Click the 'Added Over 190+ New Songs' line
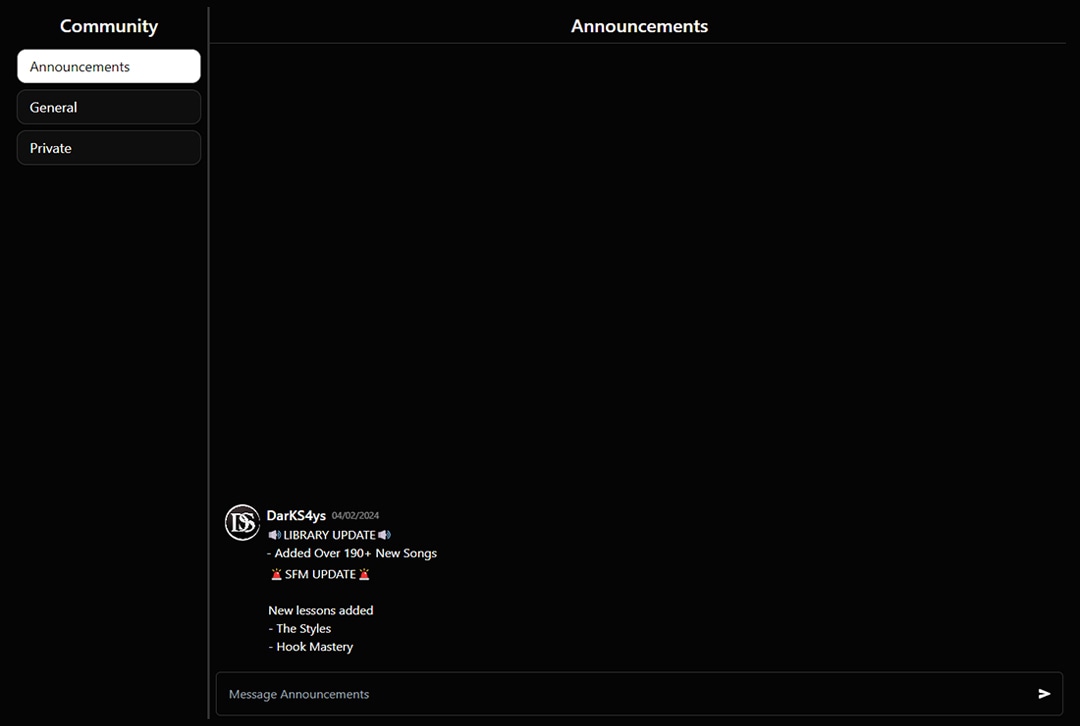 click(x=352, y=553)
